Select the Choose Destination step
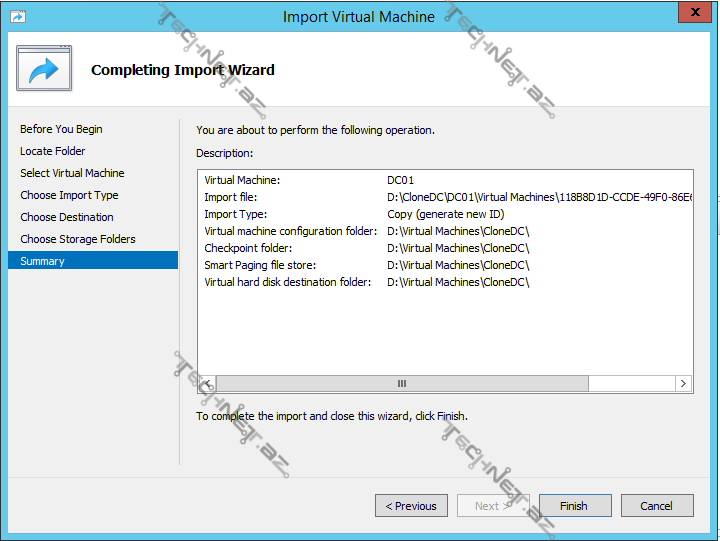This screenshot has width=720, height=541. 67,217
